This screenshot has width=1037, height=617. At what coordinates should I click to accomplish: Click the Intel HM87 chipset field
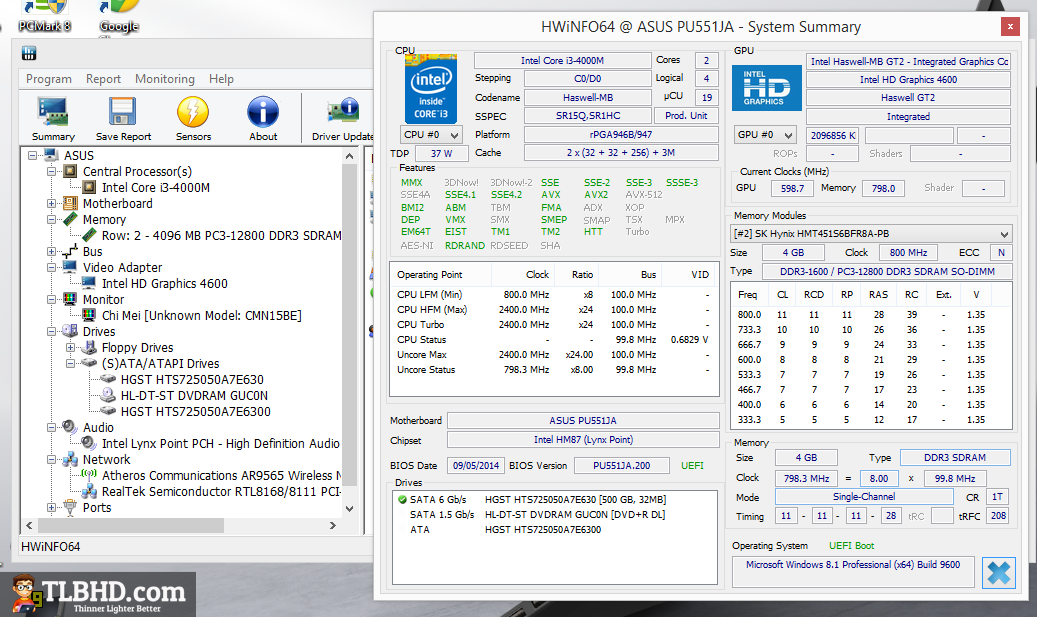pyautogui.click(x=583, y=440)
